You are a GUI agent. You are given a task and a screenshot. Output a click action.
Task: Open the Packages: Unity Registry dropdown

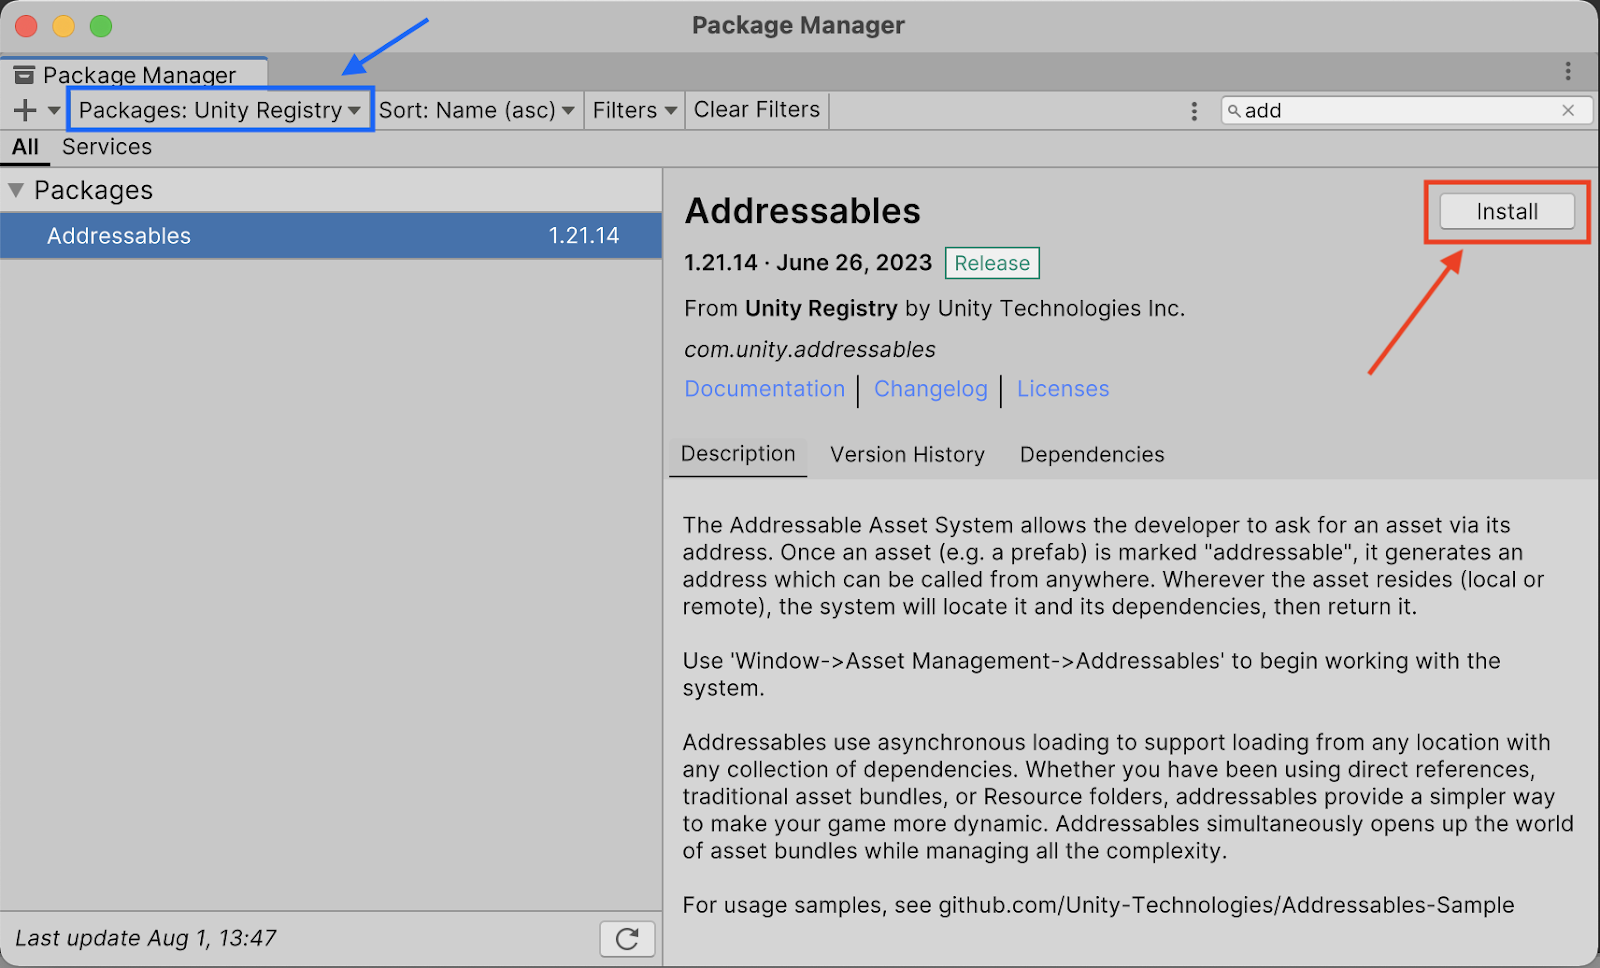click(220, 110)
